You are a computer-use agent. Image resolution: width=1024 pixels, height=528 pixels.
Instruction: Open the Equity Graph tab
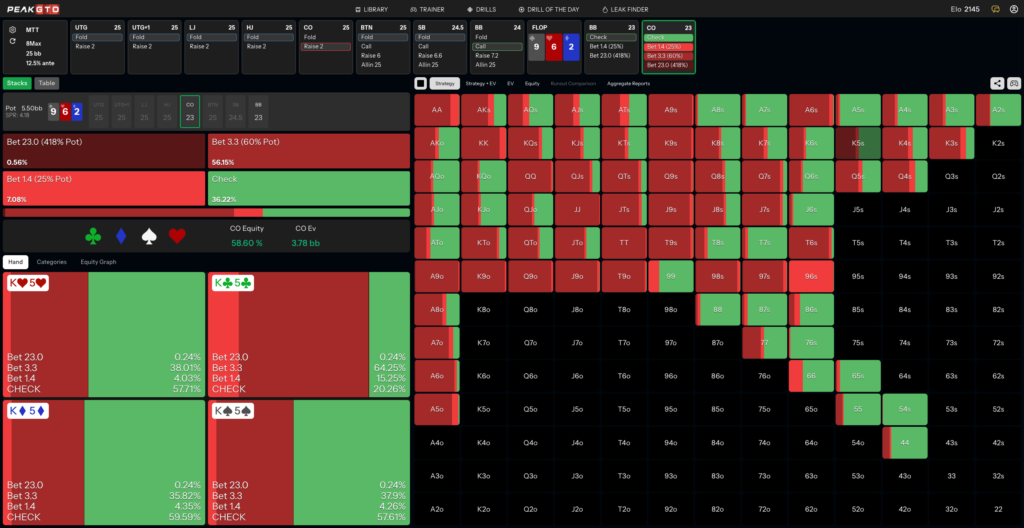click(99, 261)
